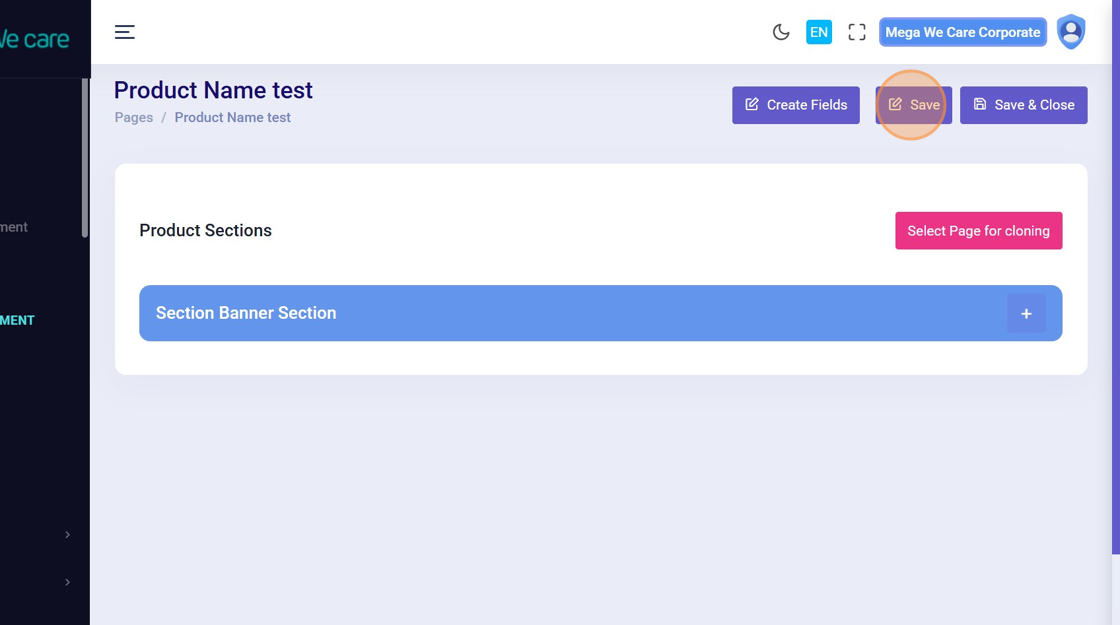Expand the Section Banner Section header
This screenshot has height=625, width=1120.
click(x=500, y=313)
